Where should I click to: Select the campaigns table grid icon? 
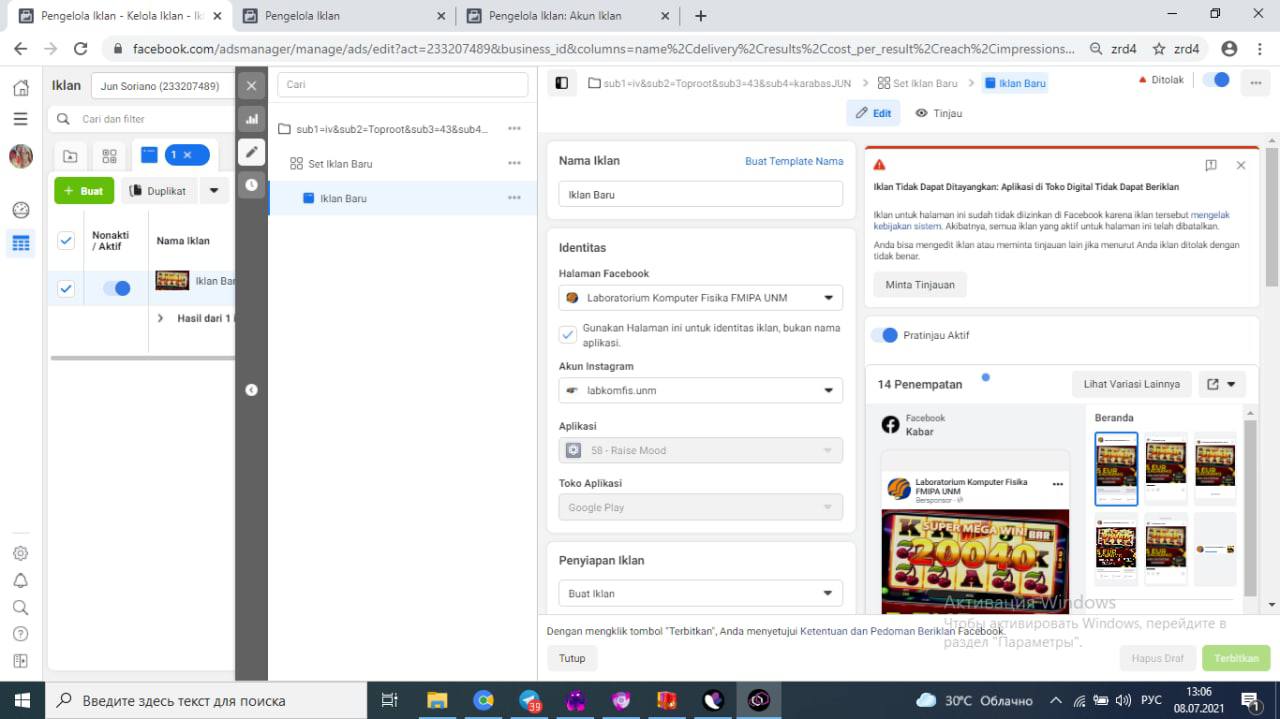point(20,243)
